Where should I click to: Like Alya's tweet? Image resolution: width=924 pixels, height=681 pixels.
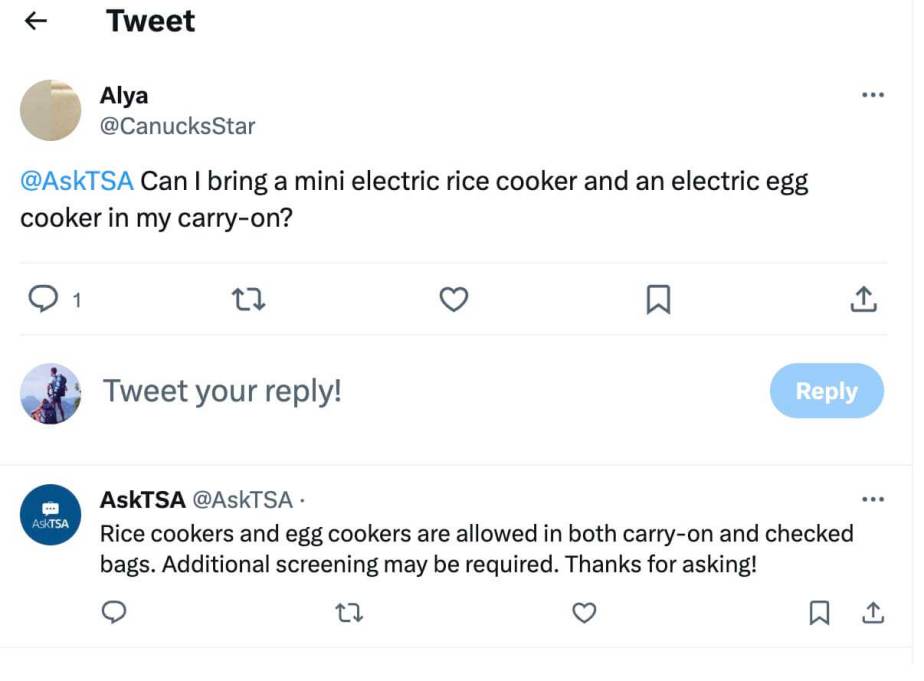point(454,299)
